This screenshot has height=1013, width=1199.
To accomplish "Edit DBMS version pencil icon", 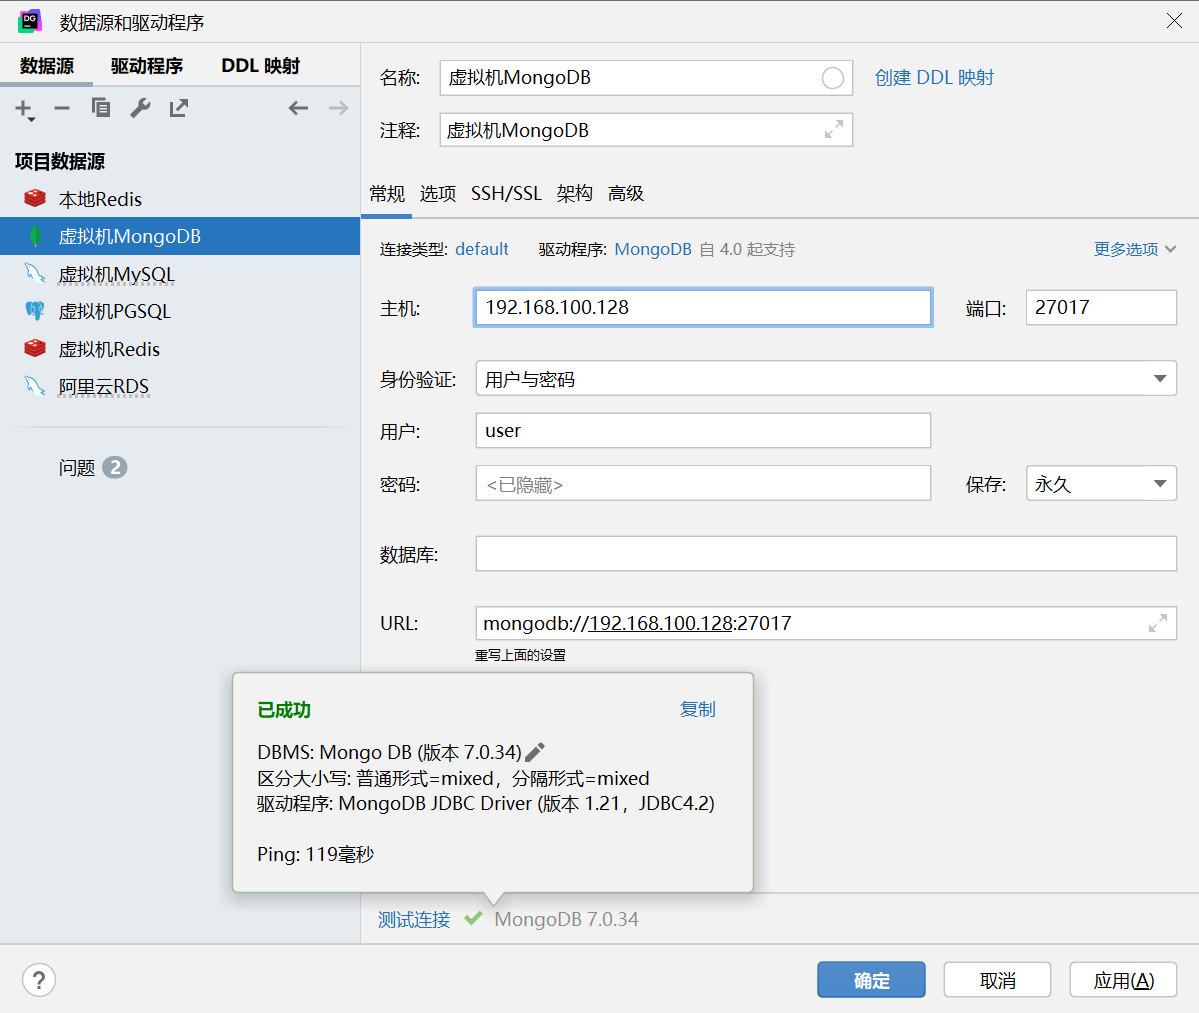I will [535, 752].
